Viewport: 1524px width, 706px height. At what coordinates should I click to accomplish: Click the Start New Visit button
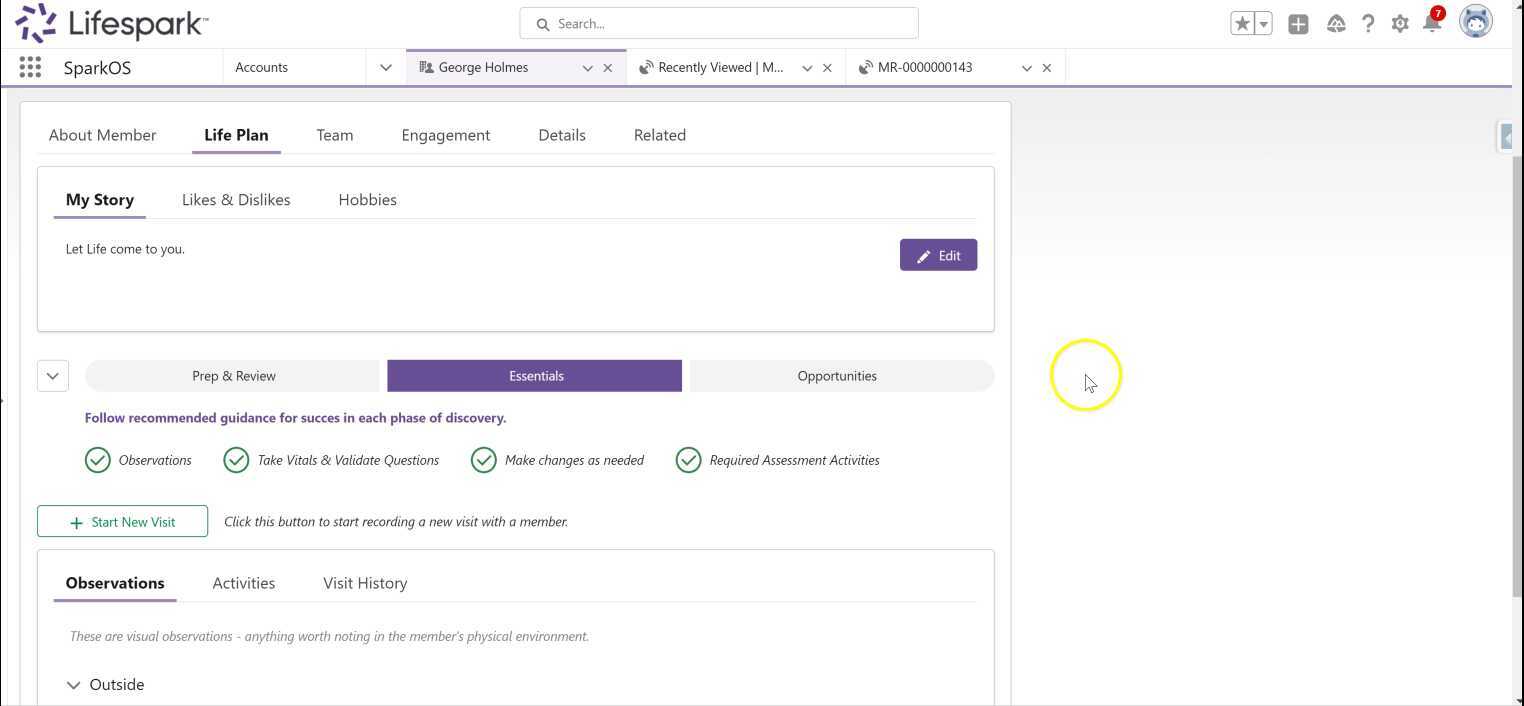(123, 522)
